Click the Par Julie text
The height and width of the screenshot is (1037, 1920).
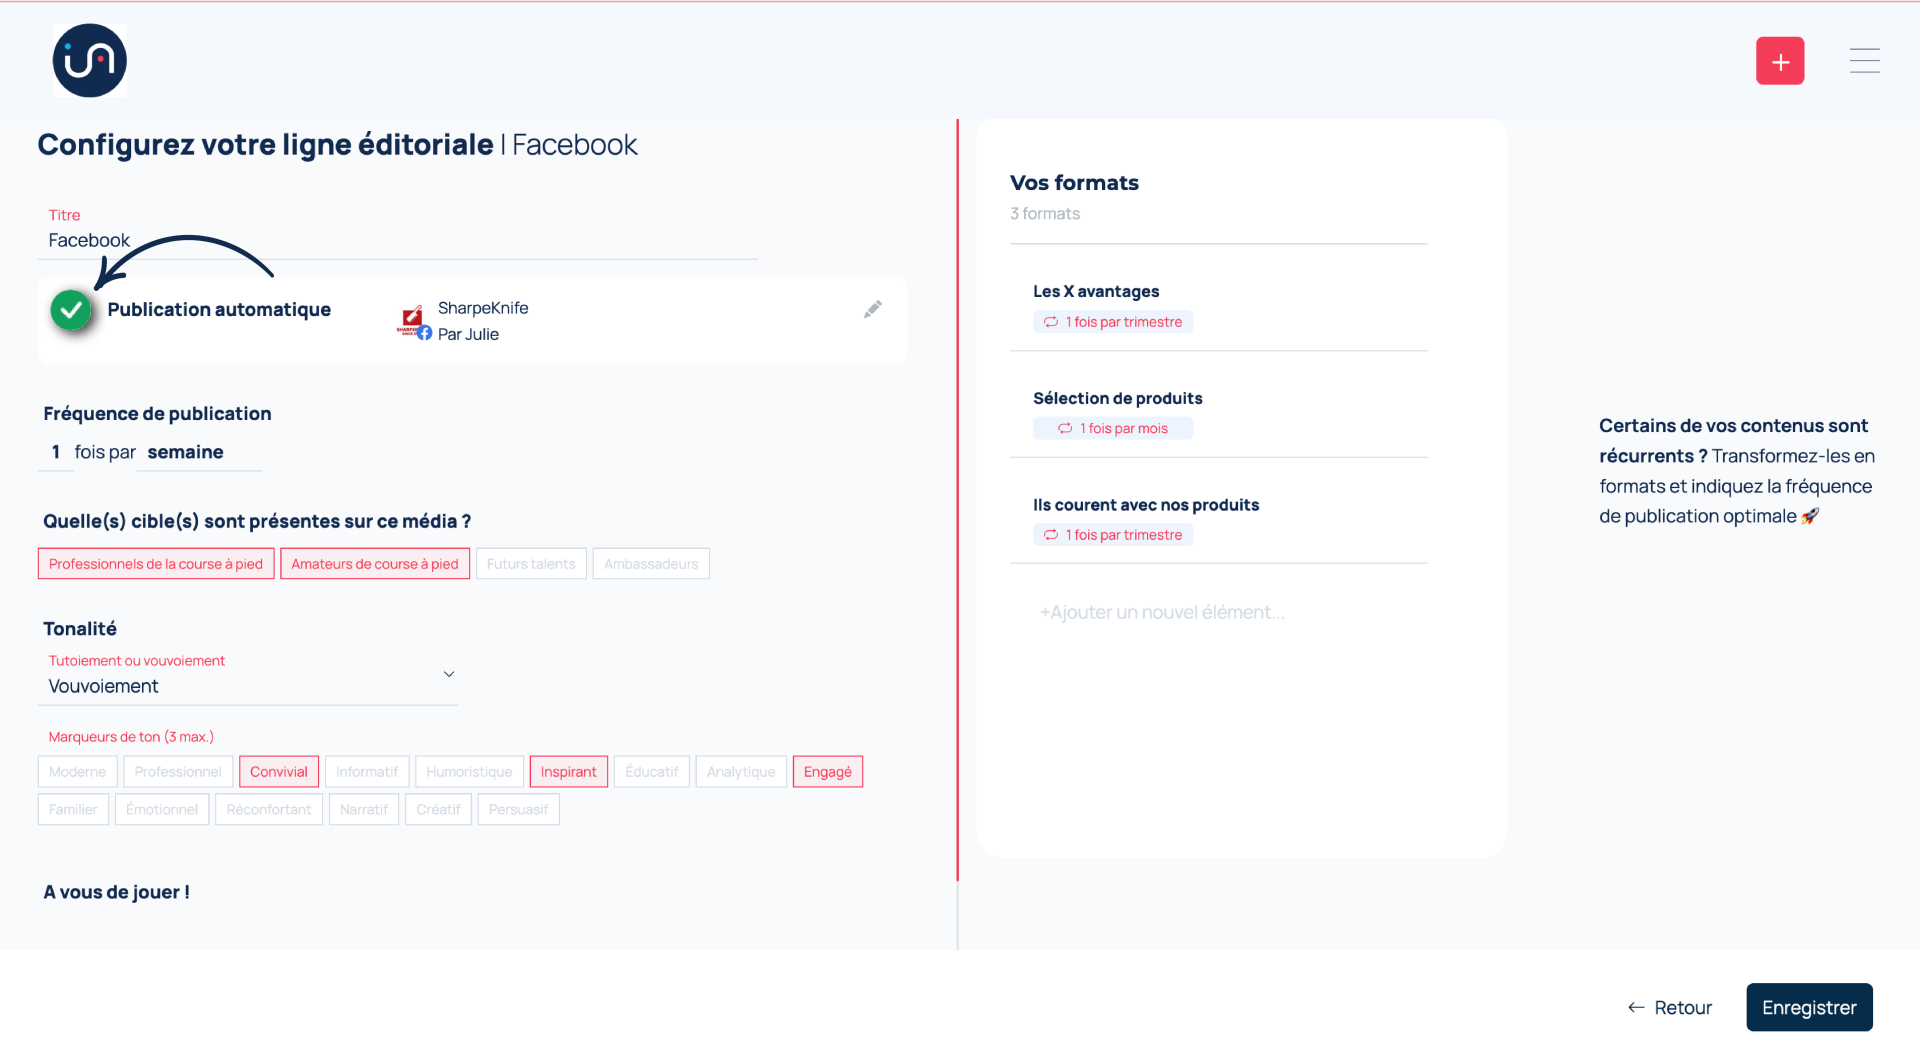[x=468, y=335]
